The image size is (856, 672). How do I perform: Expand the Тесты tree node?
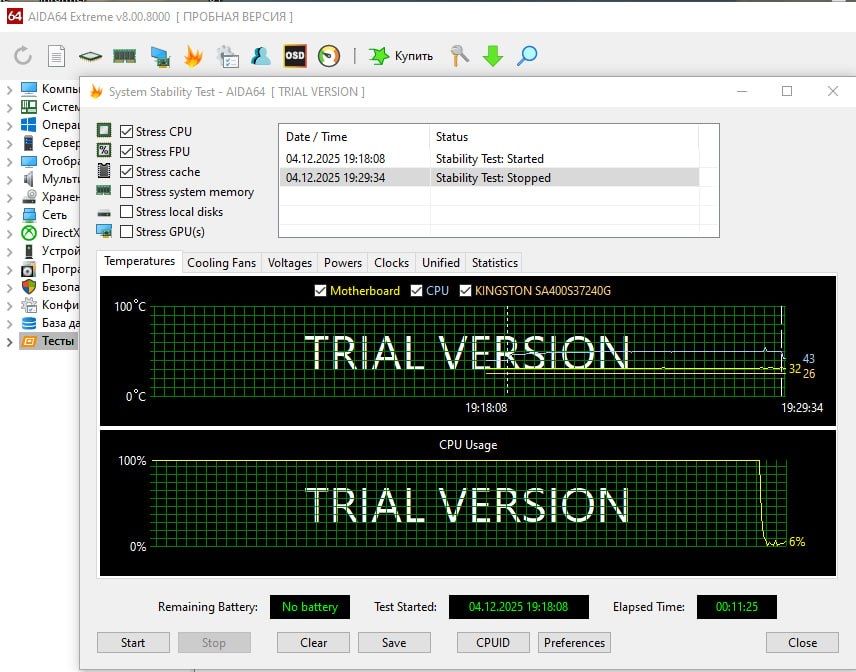click(9, 342)
